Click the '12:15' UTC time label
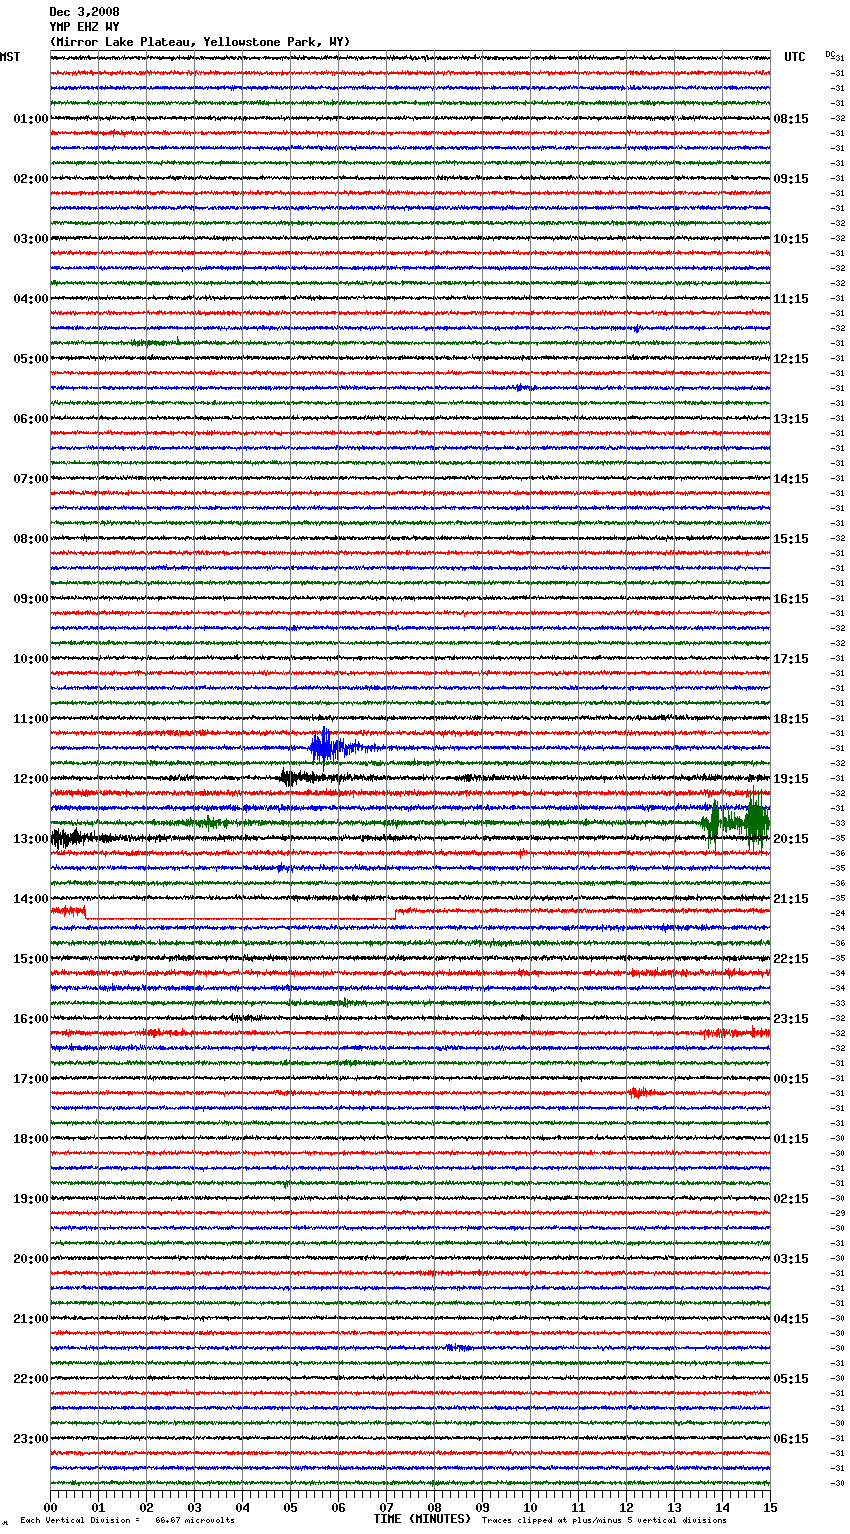The height and width of the screenshot is (1534, 850). [791, 359]
